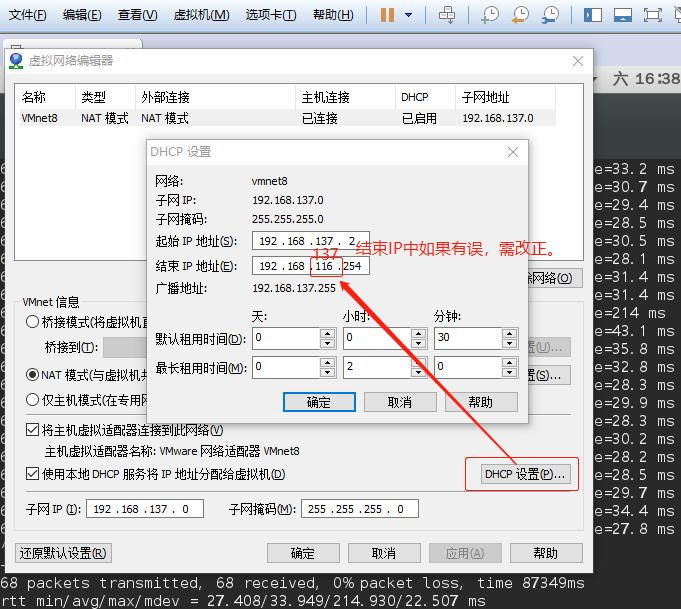Decrease maximum lease days spinner
Viewport: 681px width, 609px height.
(x=327, y=372)
